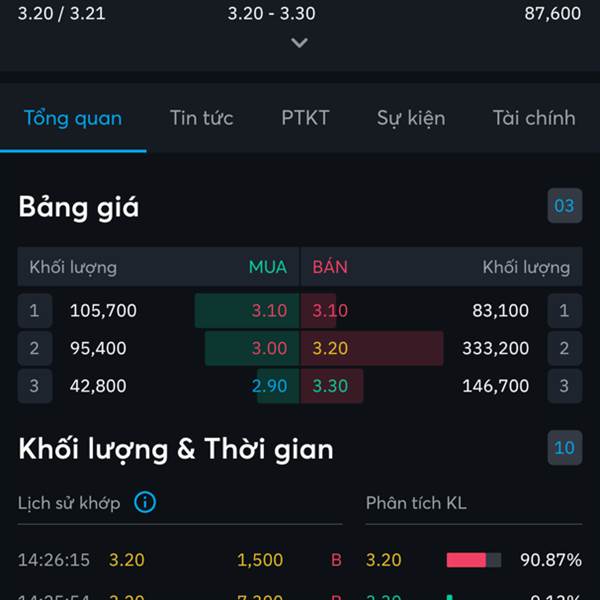Open the Lịch sử khớp info icon
The image size is (600, 600).
pos(145,502)
